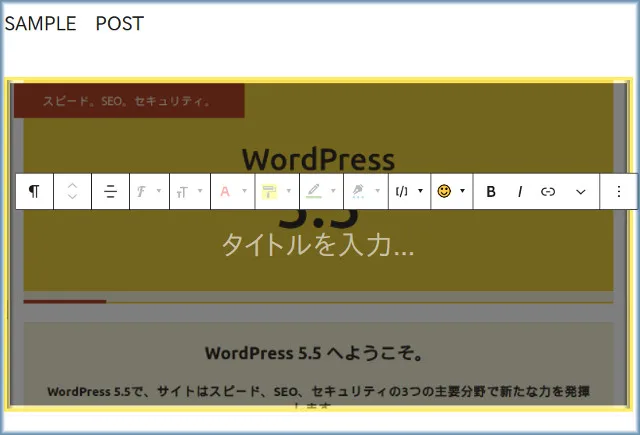Click the SAMPLE POST title
The height and width of the screenshot is (435, 640).
pyautogui.click(x=74, y=23)
